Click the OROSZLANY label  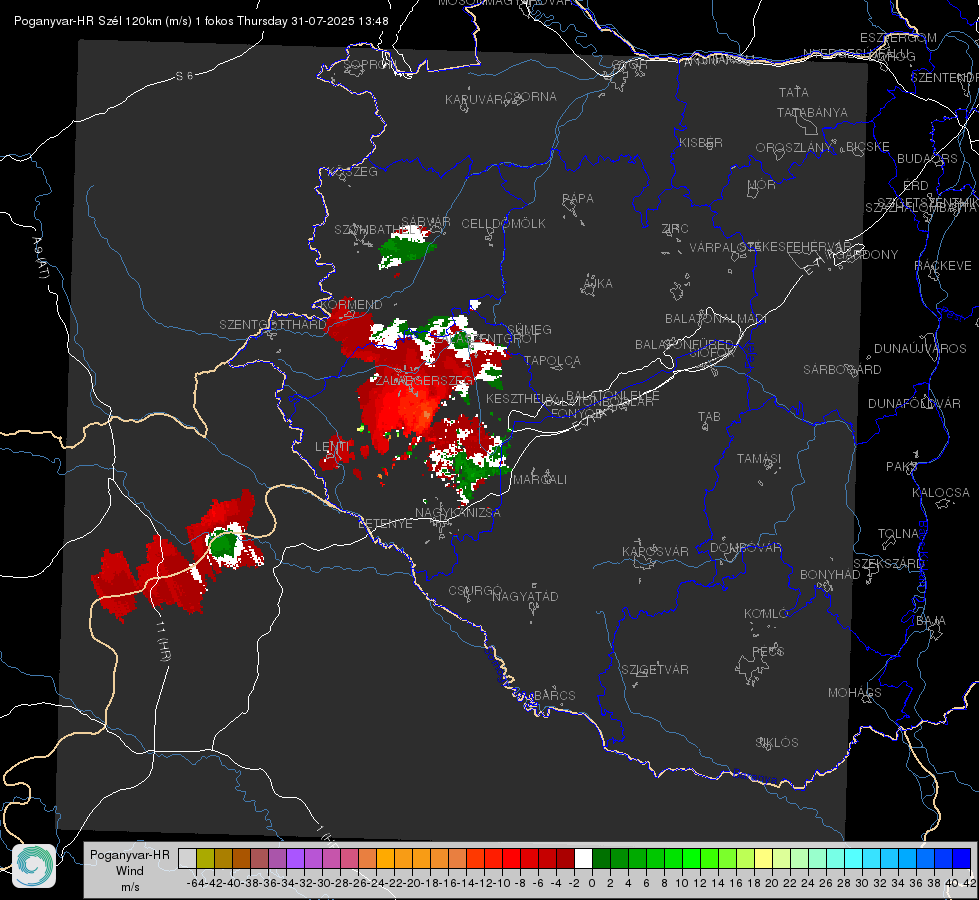click(794, 147)
